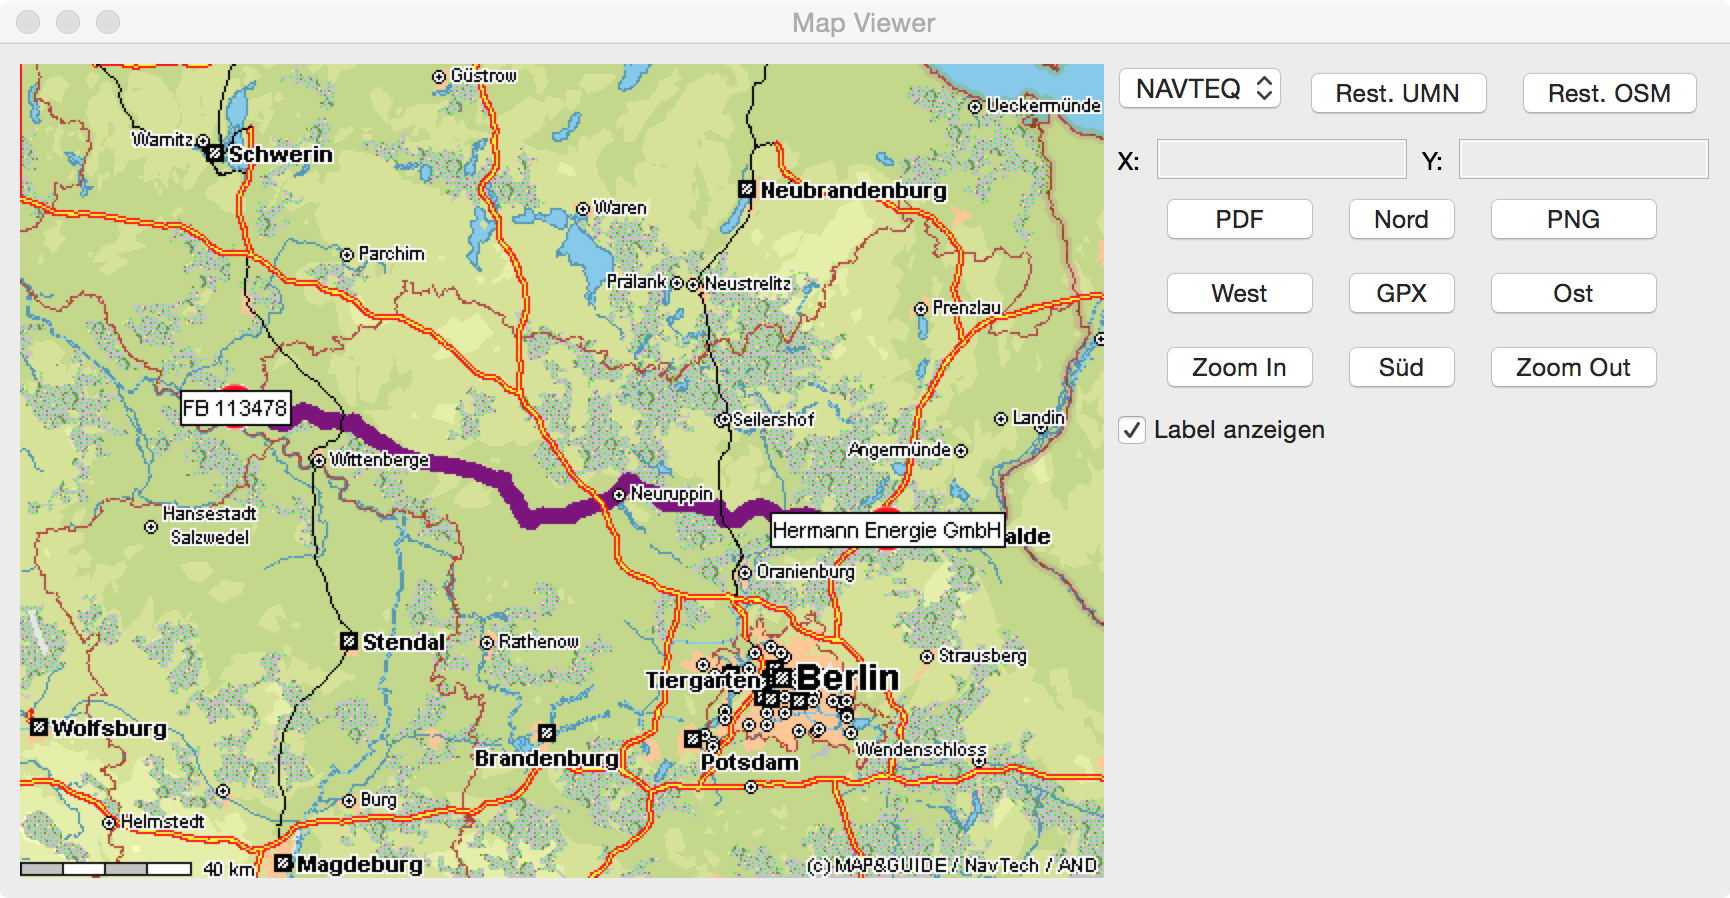Click the Strausberg town marker
Image resolution: width=1730 pixels, height=898 pixels.
click(927, 657)
